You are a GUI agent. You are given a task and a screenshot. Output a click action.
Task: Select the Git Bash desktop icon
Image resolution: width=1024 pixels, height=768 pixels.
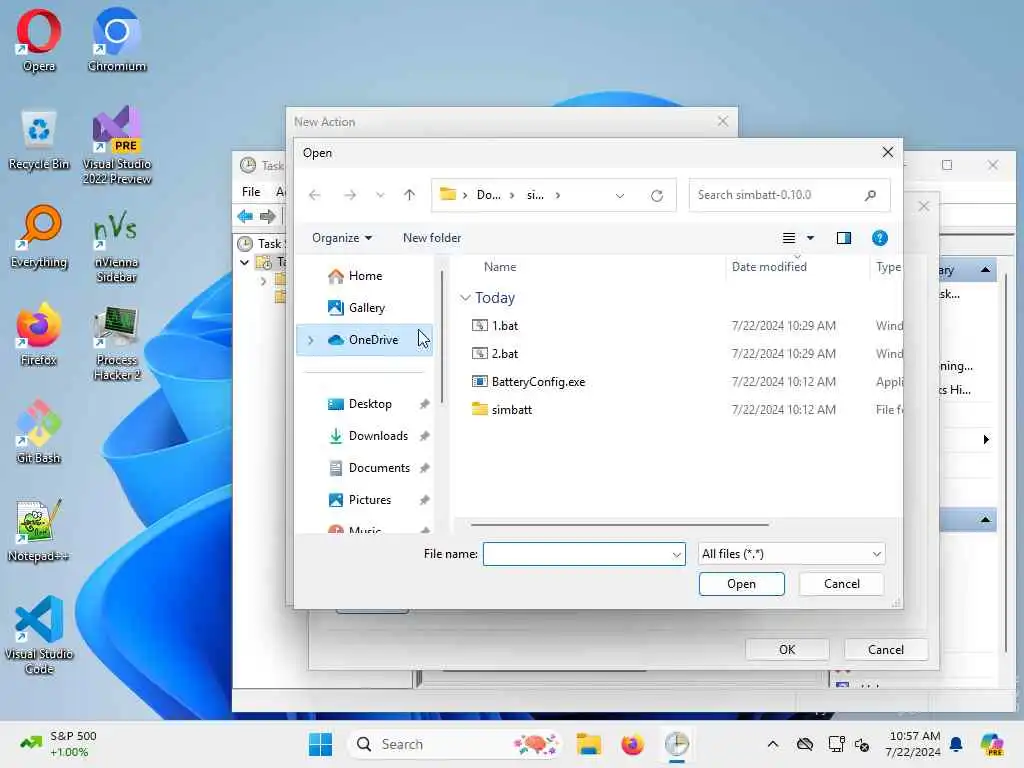tap(39, 432)
